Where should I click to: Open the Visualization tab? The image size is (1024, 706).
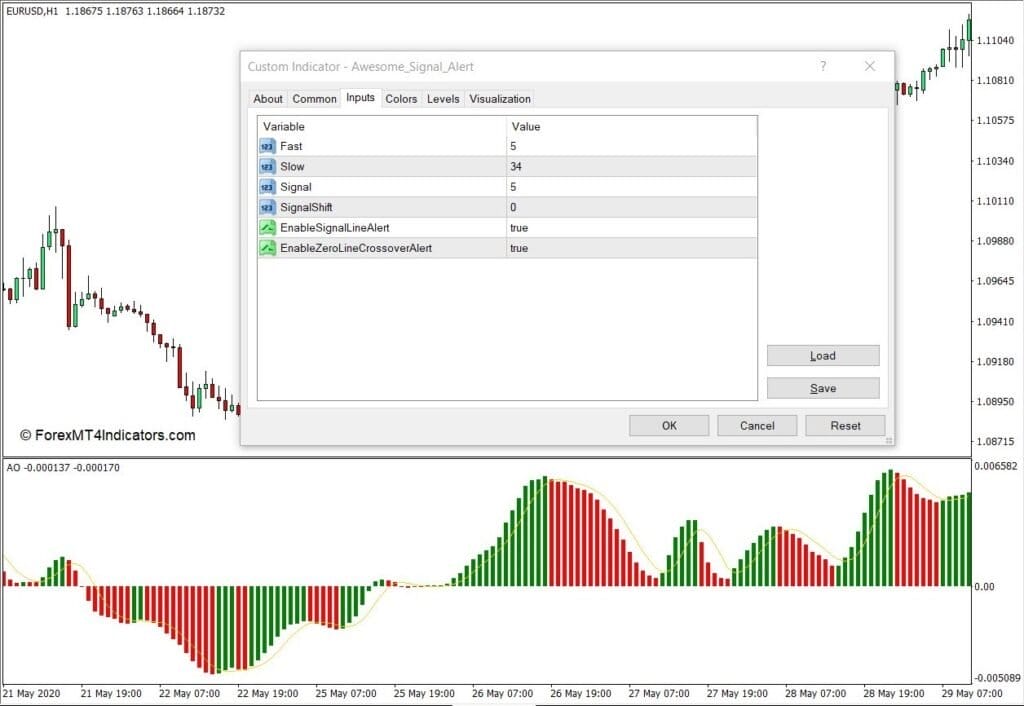[500, 99]
